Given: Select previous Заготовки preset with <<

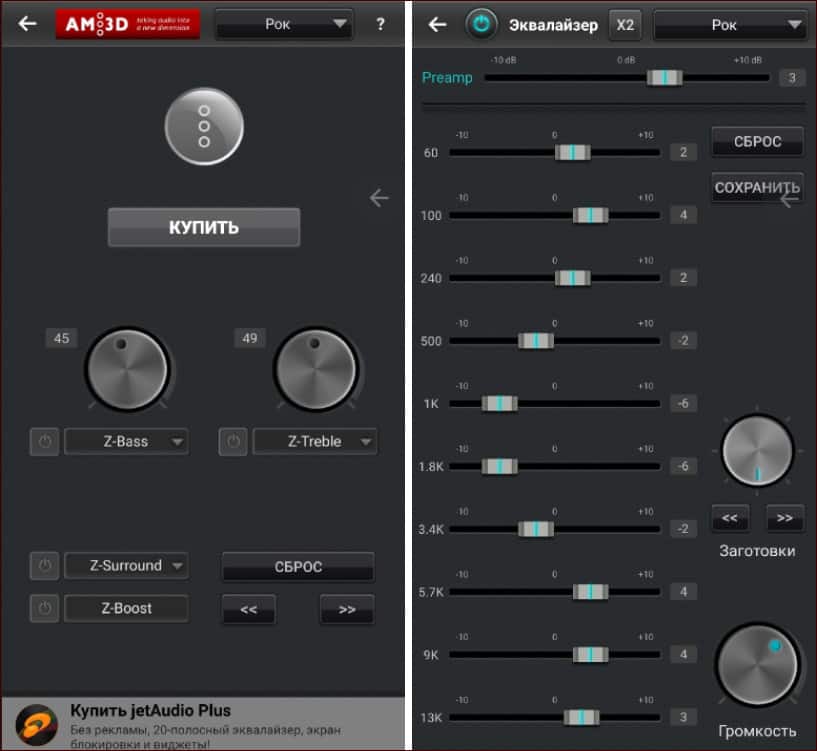Looking at the screenshot, I should (730, 518).
